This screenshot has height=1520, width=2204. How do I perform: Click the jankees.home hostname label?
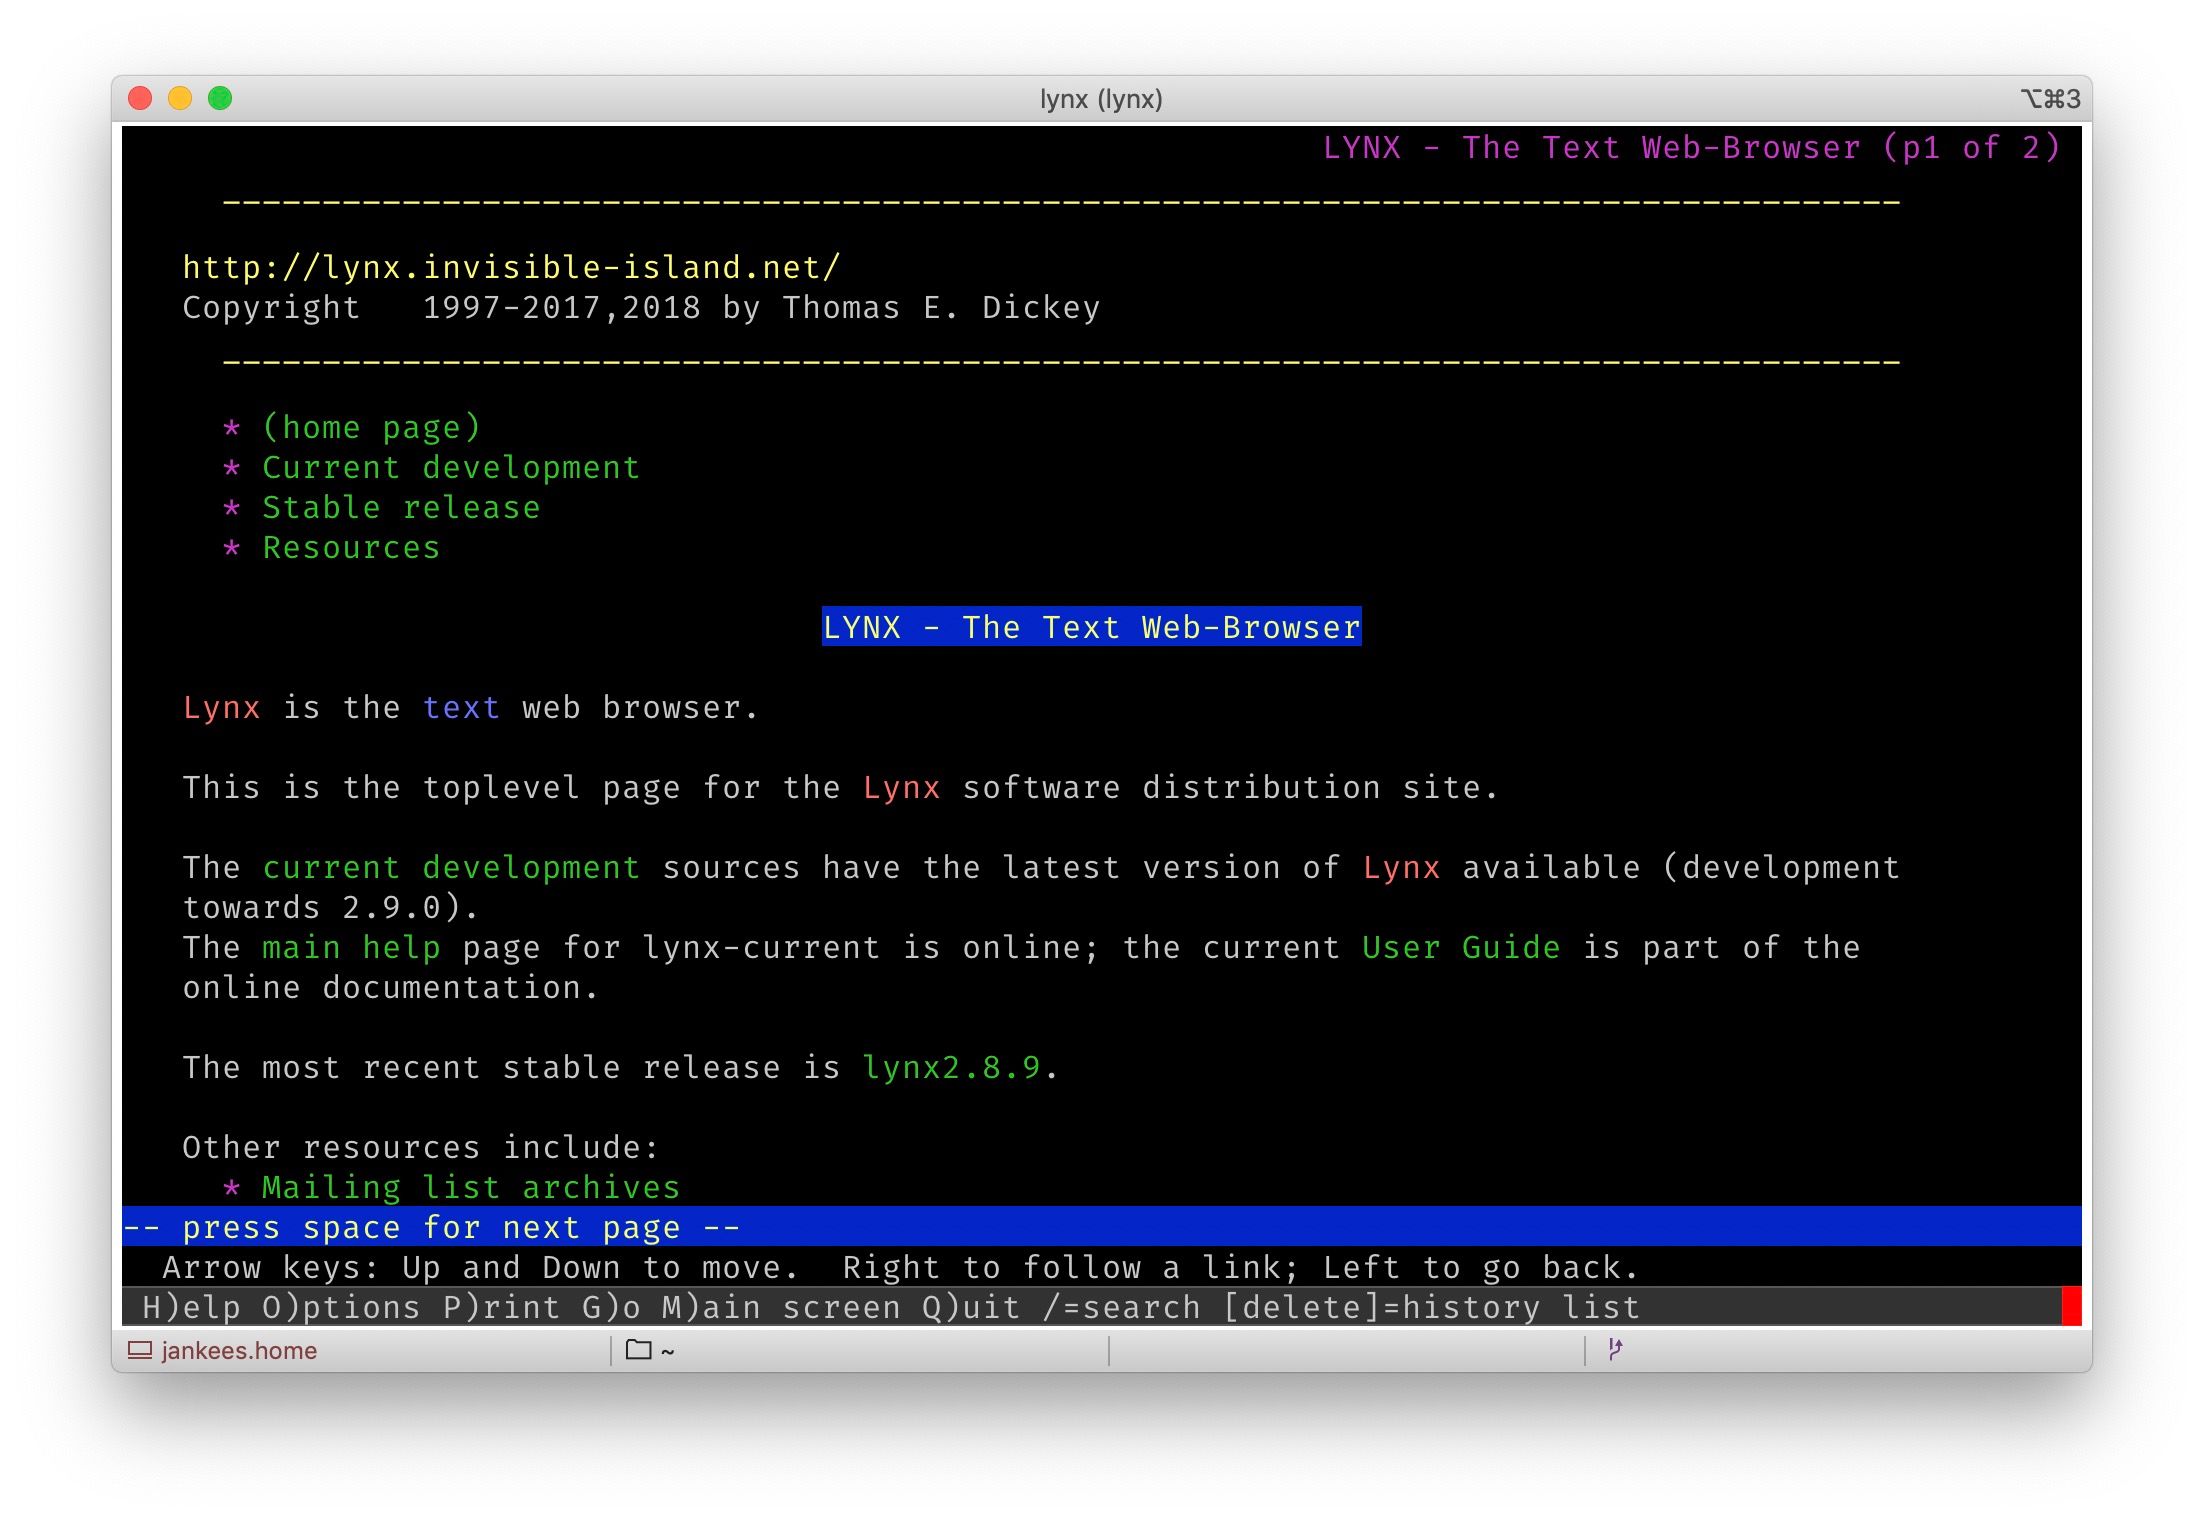tap(239, 1350)
